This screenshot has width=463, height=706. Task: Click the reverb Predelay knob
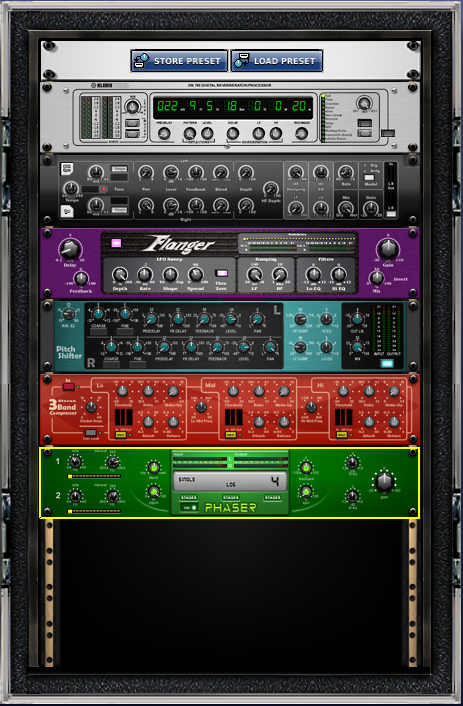[164, 133]
